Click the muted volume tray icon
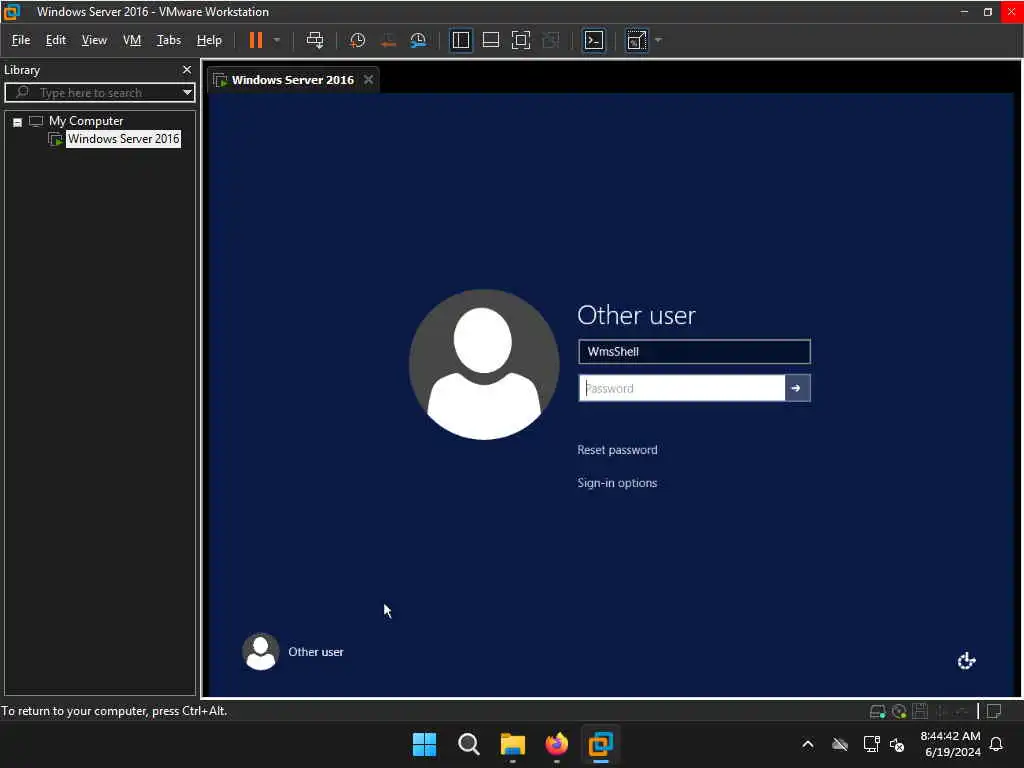The width and height of the screenshot is (1024, 768). [x=897, y=744]
